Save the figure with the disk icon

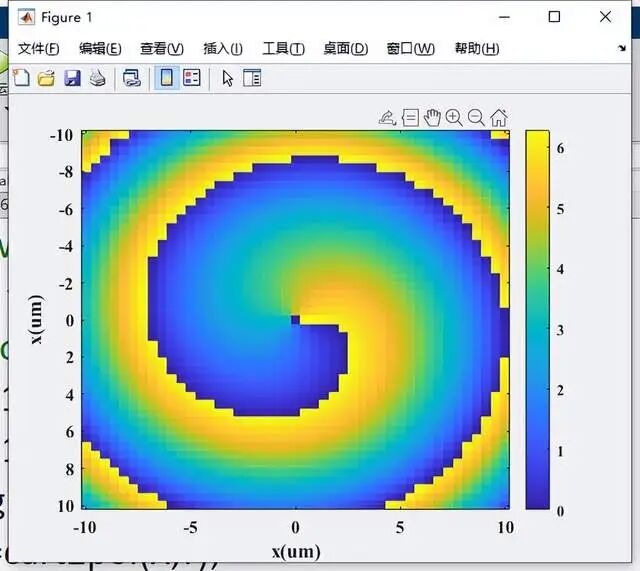[x=72, y=78]
